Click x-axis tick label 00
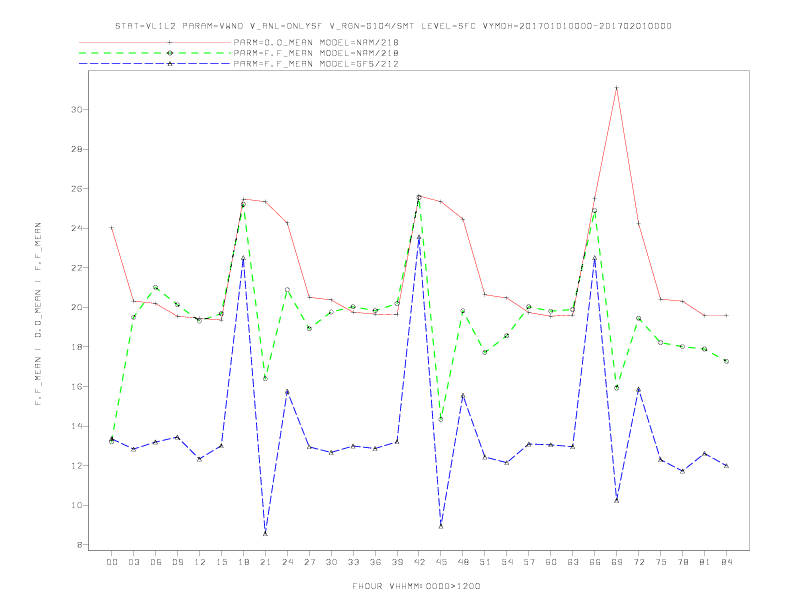This screenshot has width=792, height=612. coord(112,562)
